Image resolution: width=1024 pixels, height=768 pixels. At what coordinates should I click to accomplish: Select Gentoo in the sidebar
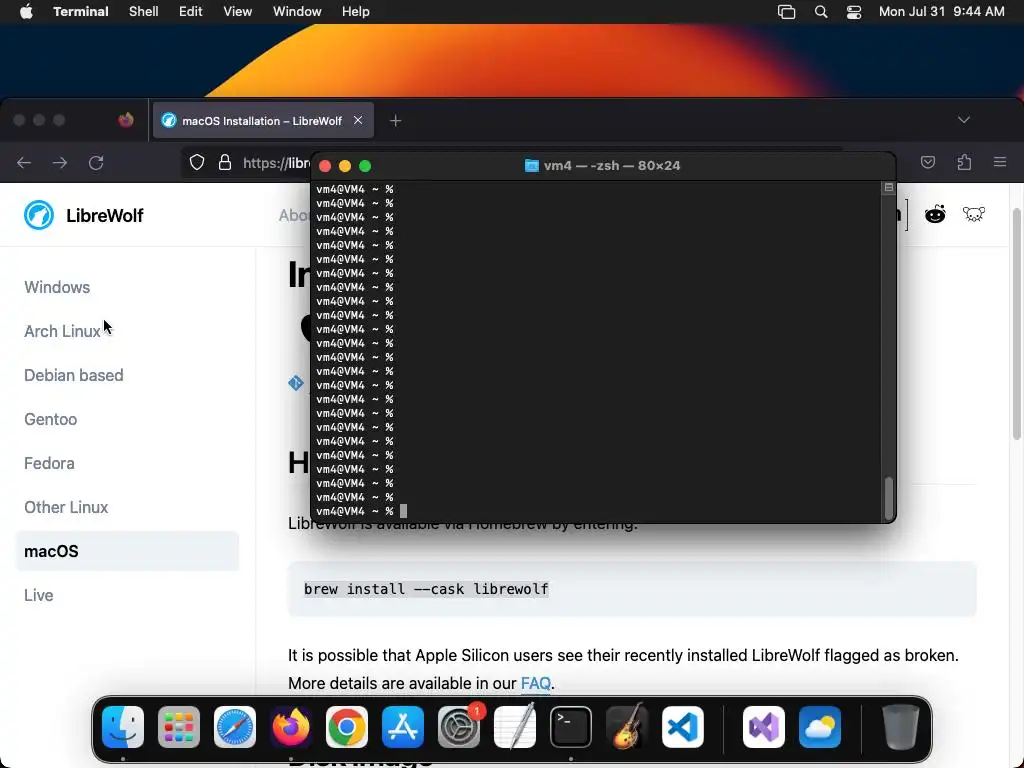pyautogui.click(x=50, y=419)
